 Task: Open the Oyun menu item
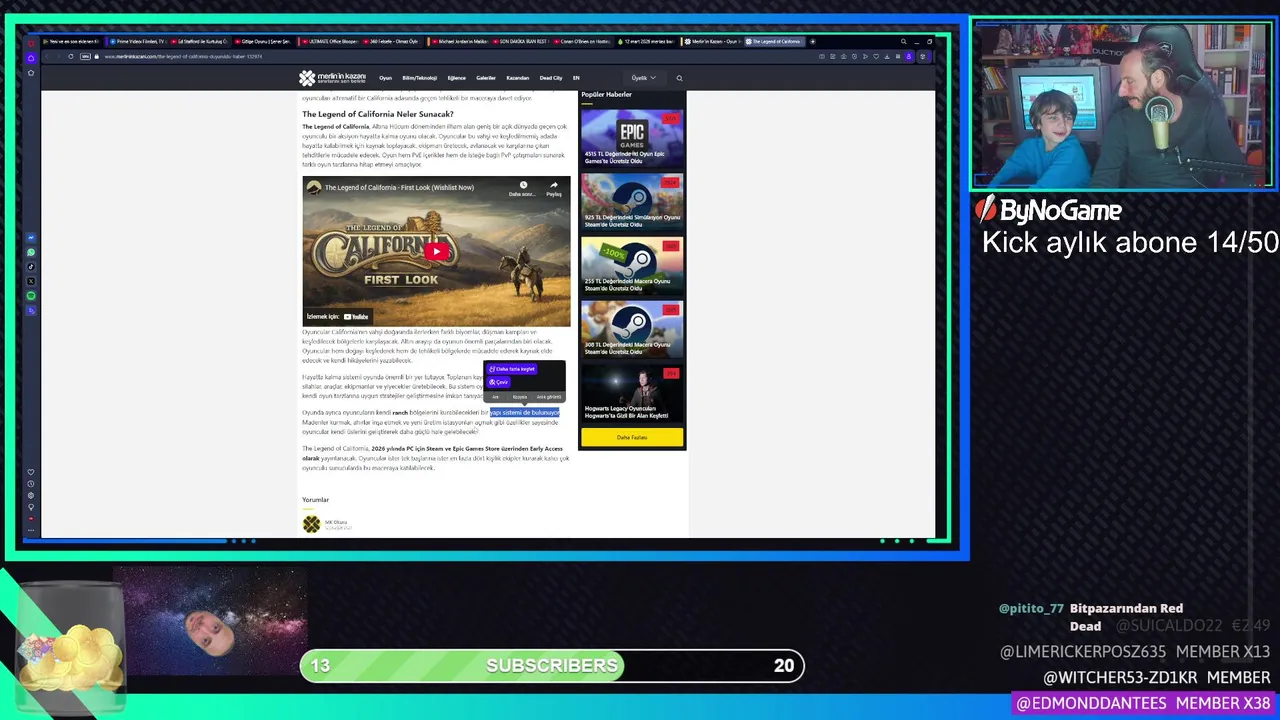385,78
